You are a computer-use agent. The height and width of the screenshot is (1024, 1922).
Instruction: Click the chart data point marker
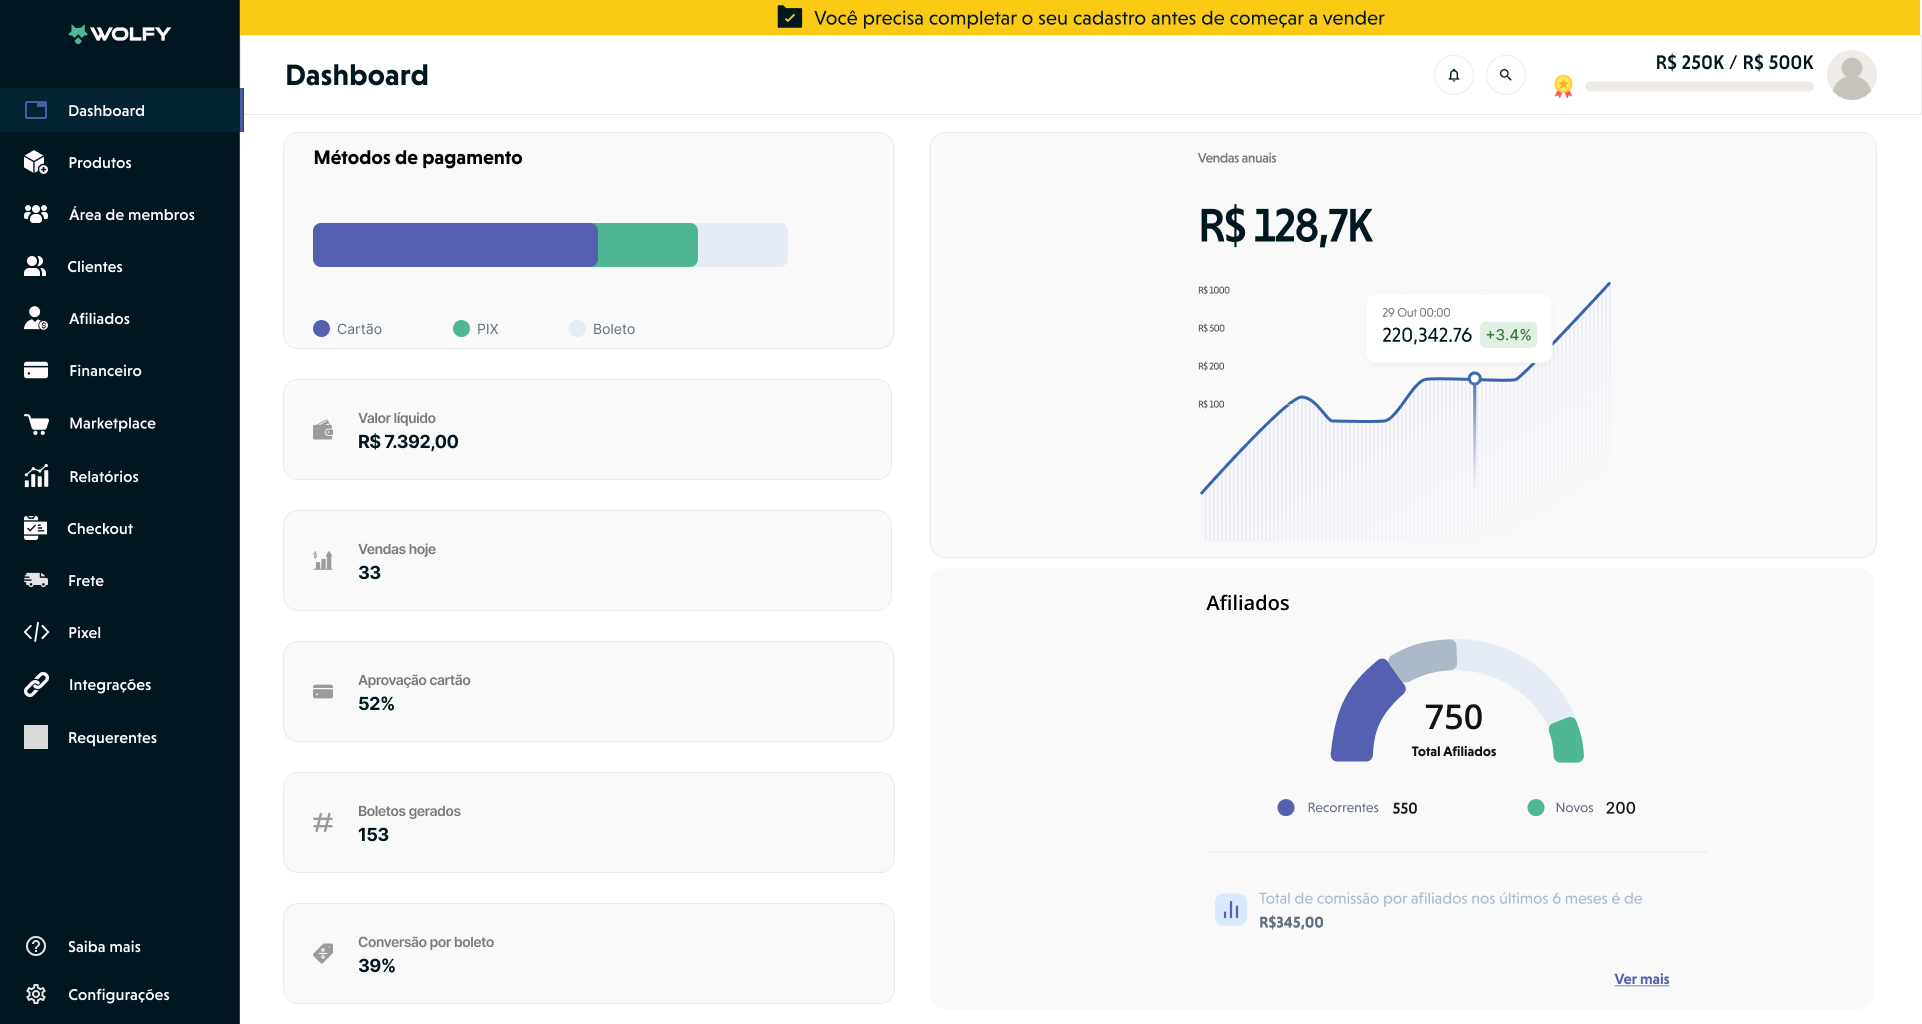pos(1474,379)
